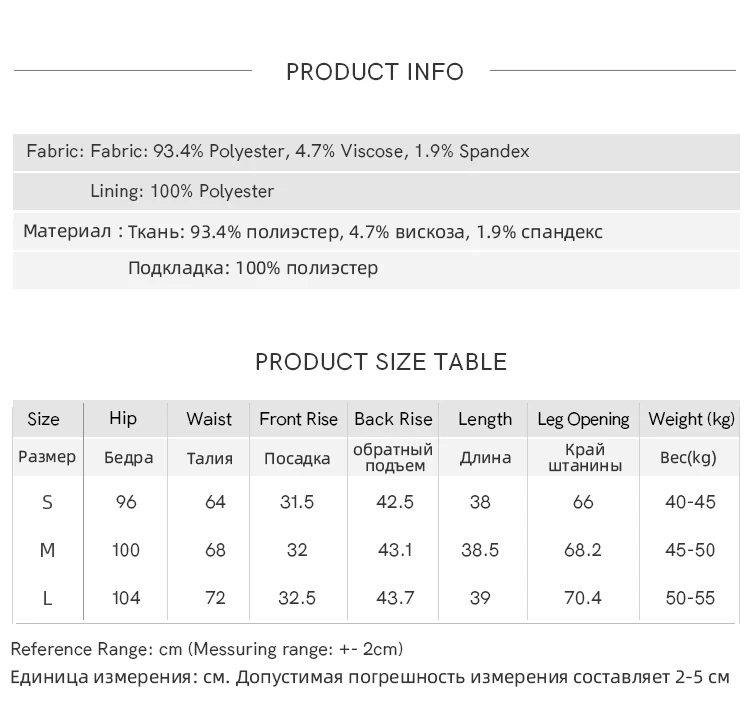
Task: Click the Weight (kg) column header
Action: point(691,419)
